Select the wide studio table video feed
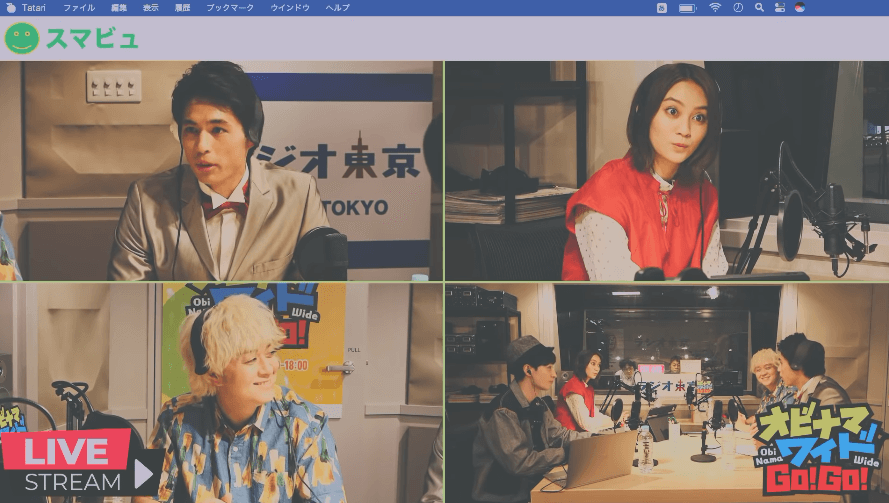889x503 pixels. tap(667, 393)
